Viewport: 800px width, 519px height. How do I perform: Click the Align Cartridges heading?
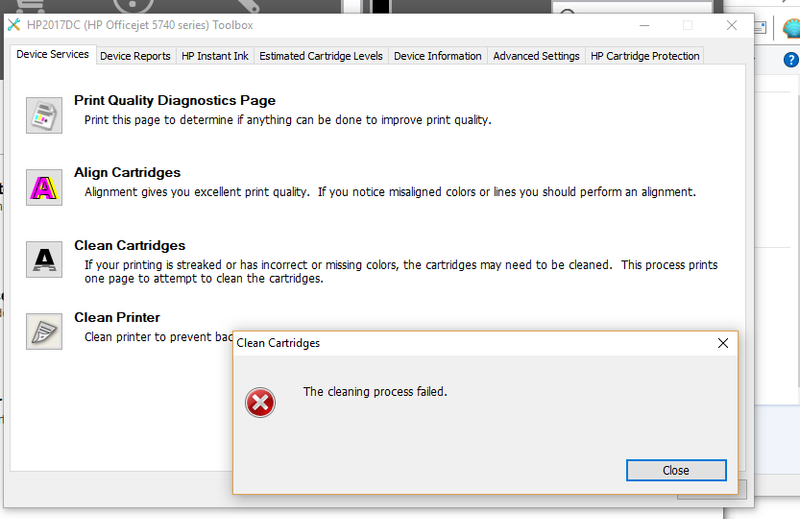click(x=127, y=172)
